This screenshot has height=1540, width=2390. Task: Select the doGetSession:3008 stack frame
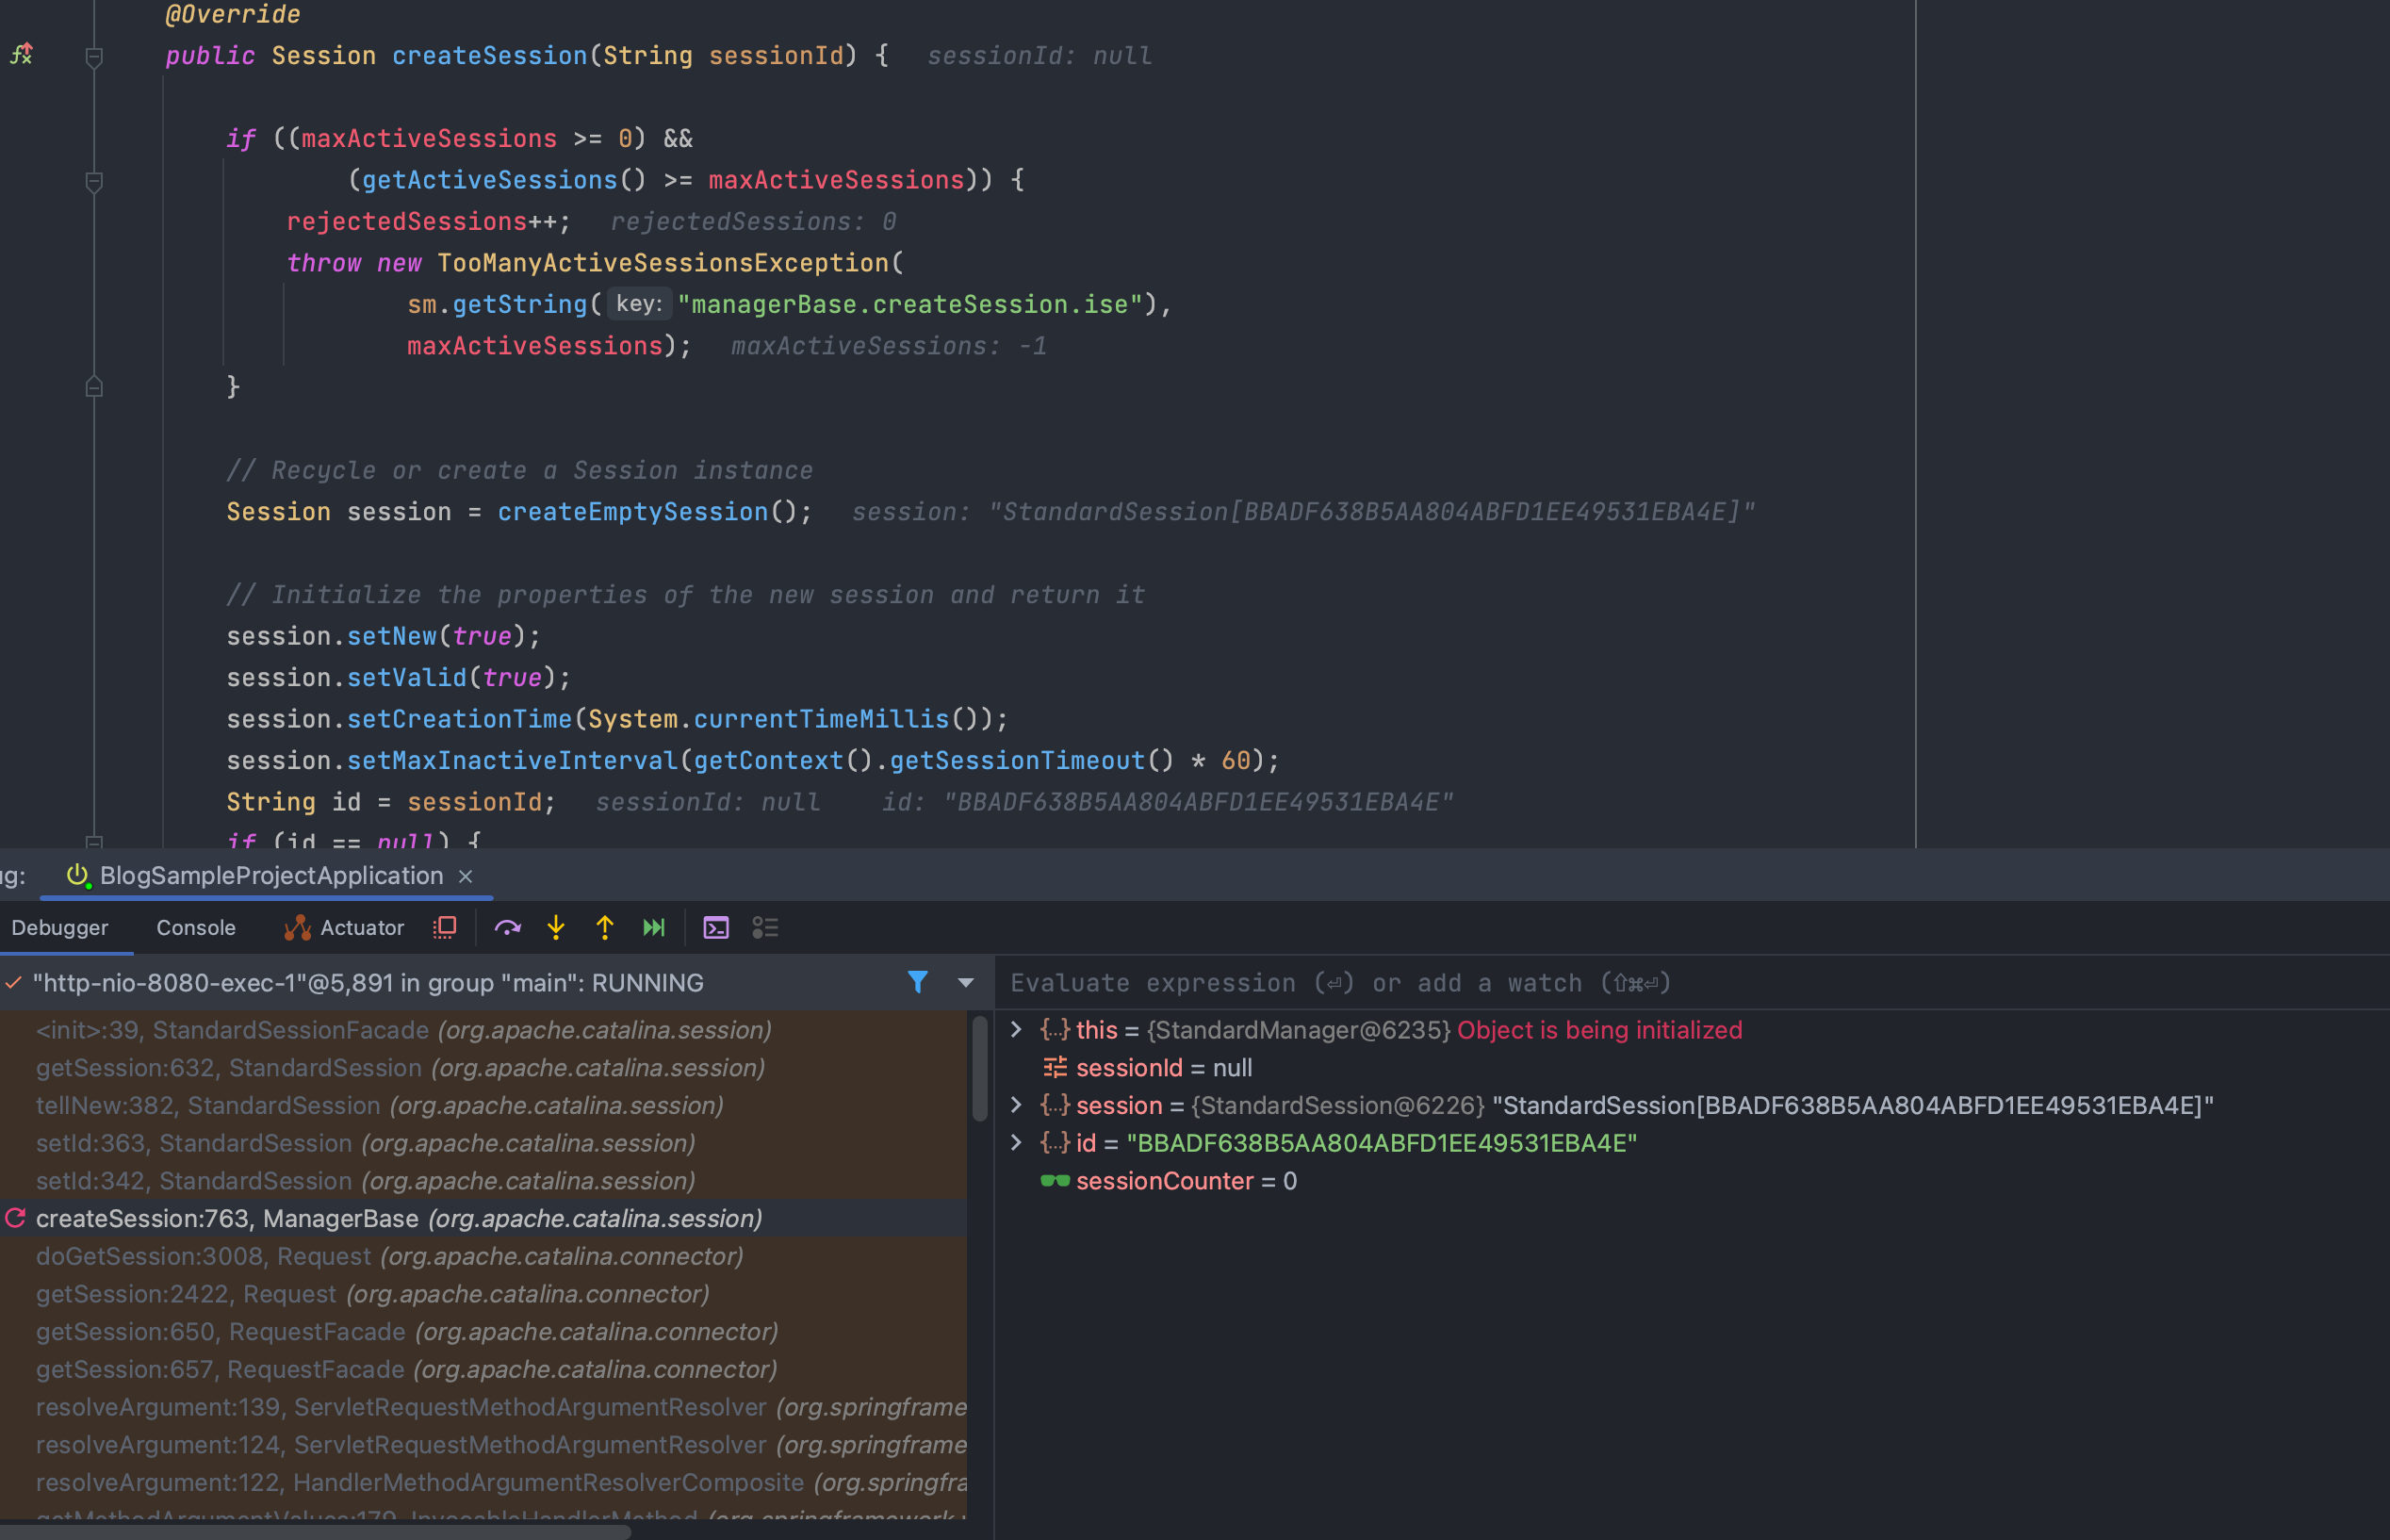click(x=389, y=1256)
